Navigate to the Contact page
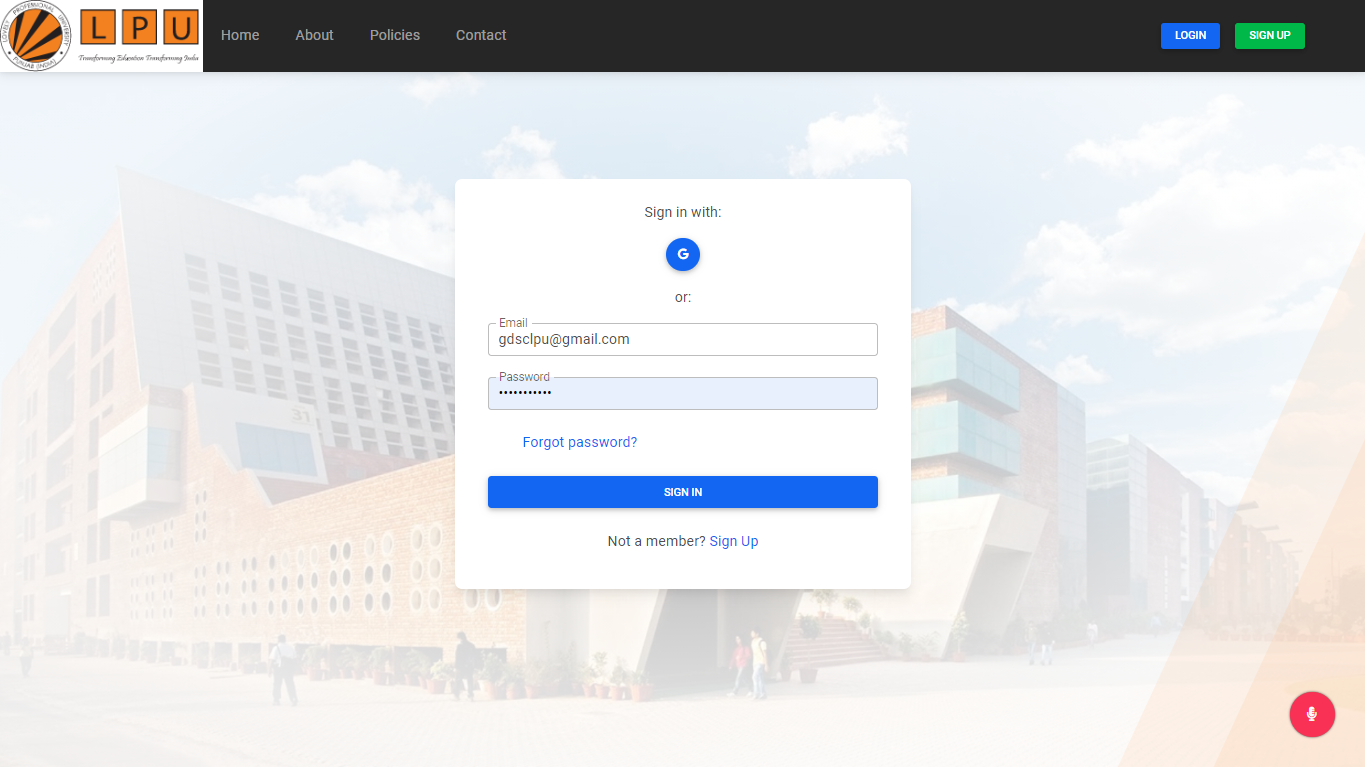The image size is (1365, 767). coord(481,35)
